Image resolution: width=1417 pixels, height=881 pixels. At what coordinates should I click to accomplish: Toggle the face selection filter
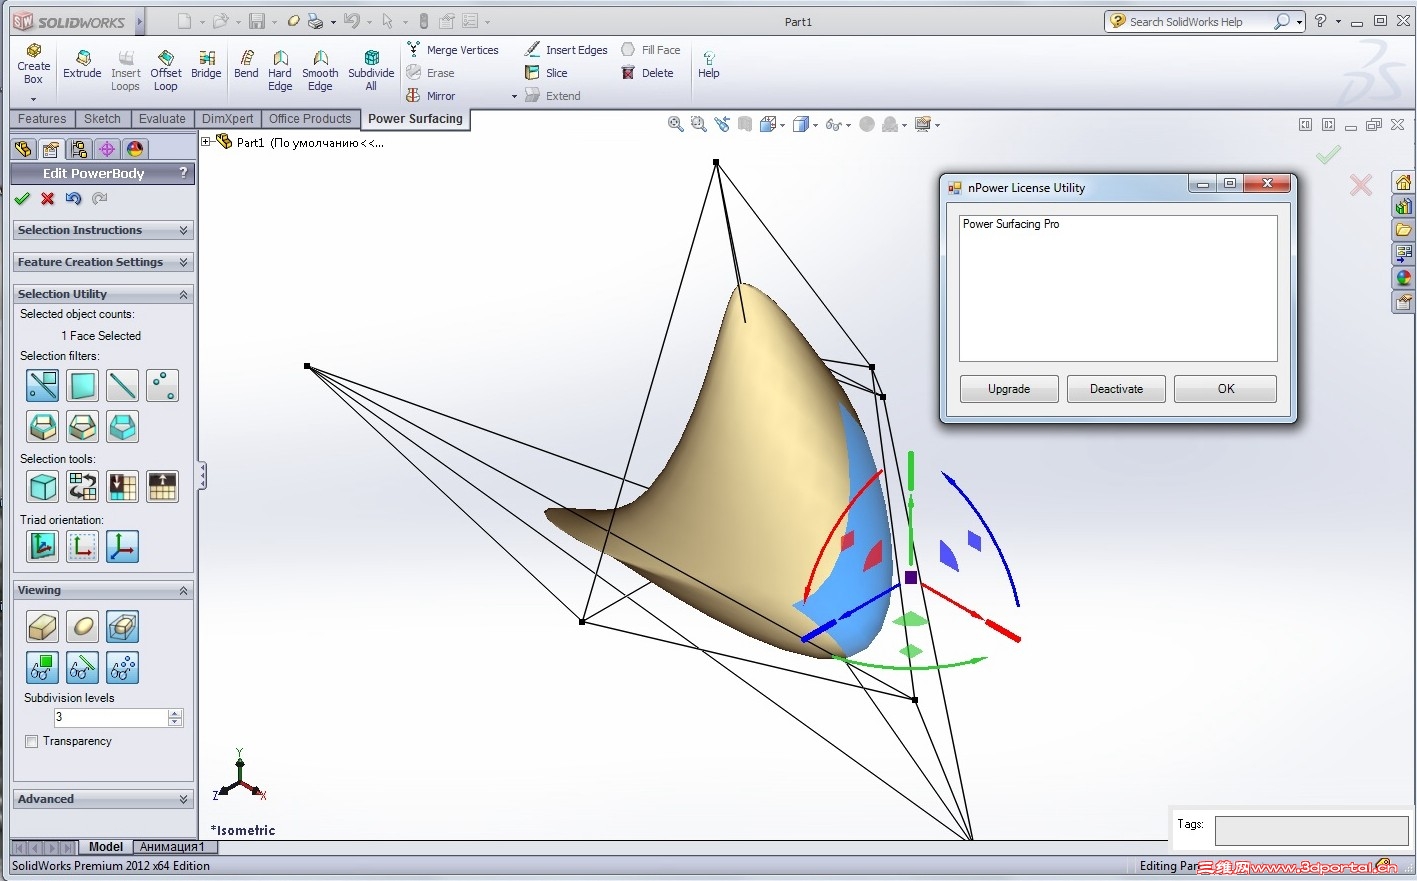(x=82, y=385)
